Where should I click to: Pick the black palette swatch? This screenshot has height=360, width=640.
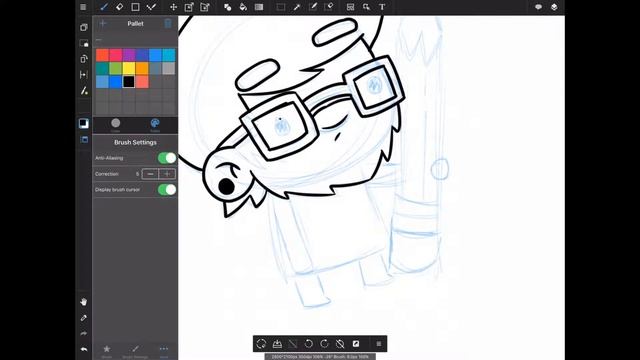[x=129, y=82]
